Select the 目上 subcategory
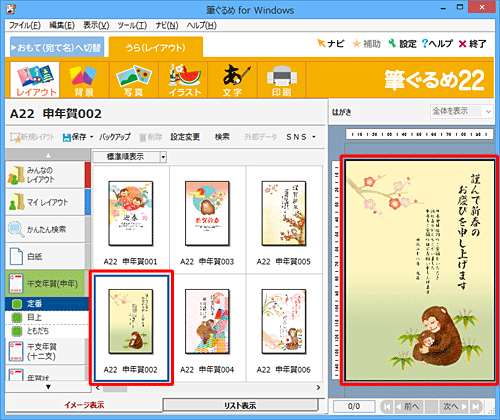Screen dimensions: 500x420 click(47, 317)
